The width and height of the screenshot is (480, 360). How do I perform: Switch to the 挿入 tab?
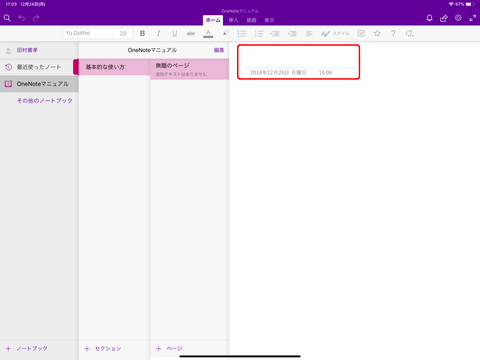233,20
